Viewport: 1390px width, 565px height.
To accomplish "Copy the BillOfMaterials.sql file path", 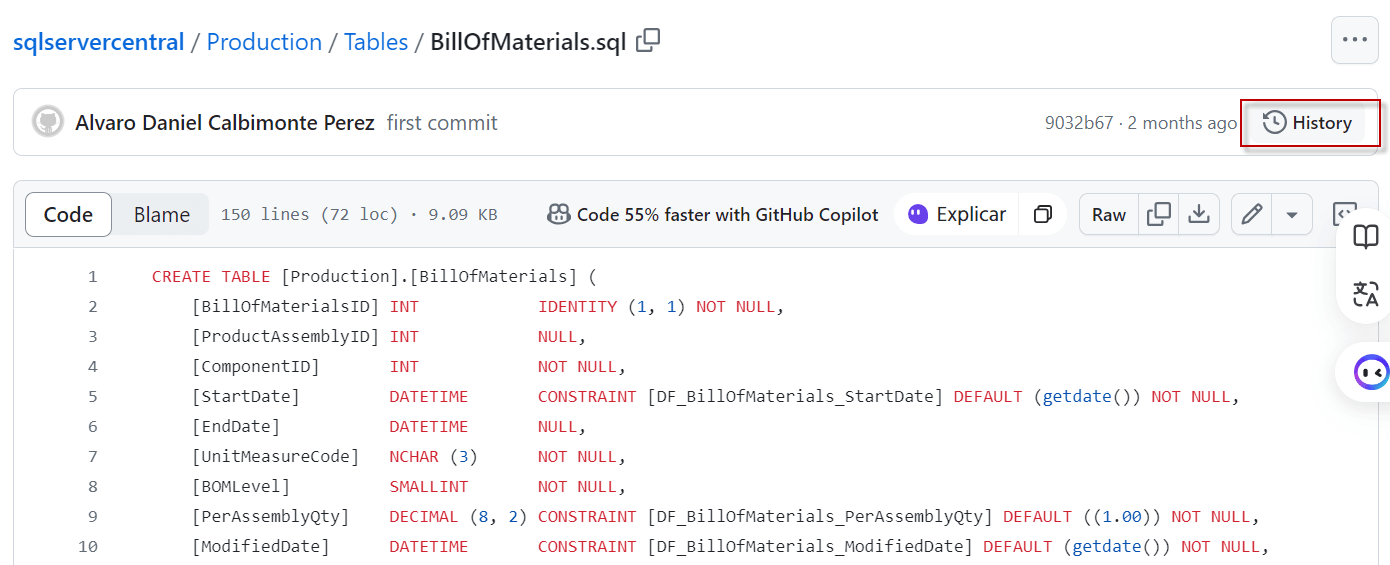I will (648, 41).
